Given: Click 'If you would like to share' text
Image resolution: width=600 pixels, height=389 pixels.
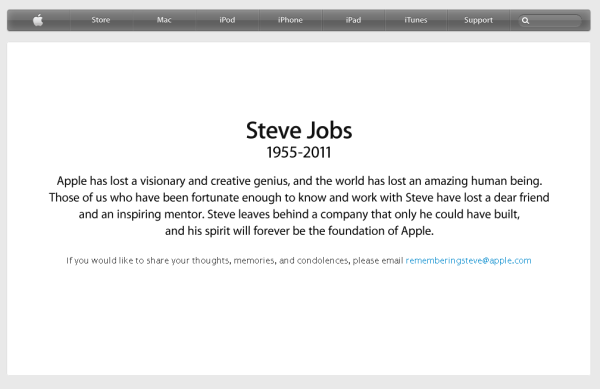Looking at the screenshot, I should point(235,260).
